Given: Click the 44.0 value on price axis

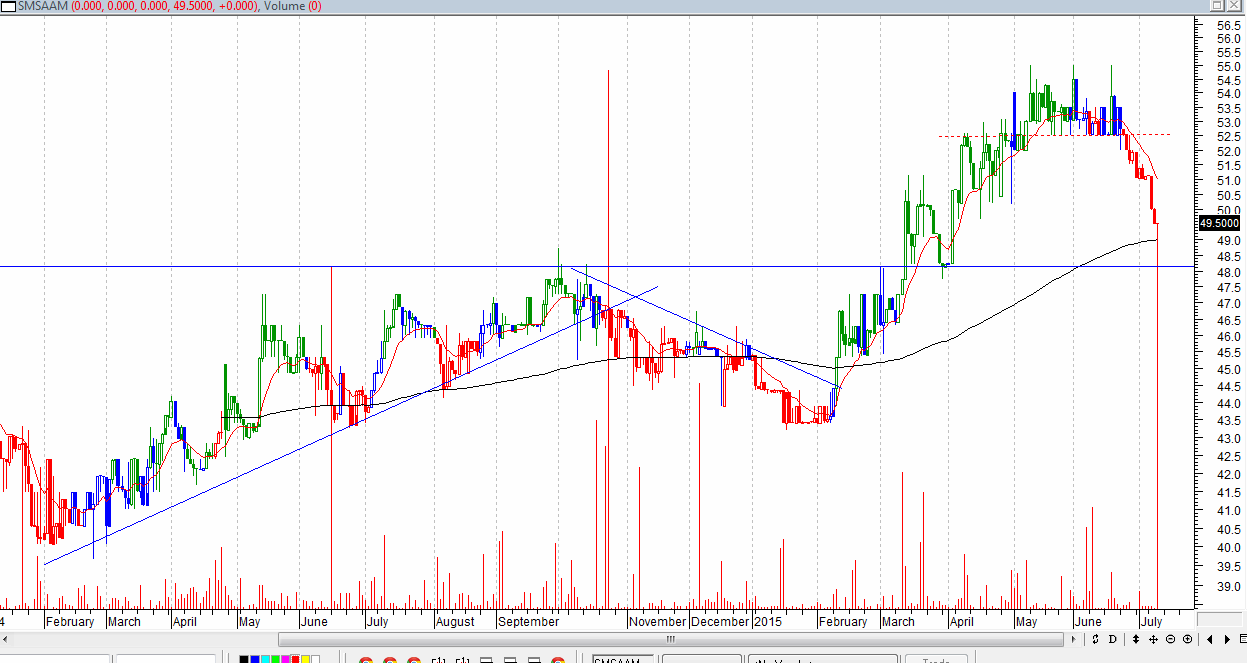Looking at the screenshot, I should coord(1229,403).
